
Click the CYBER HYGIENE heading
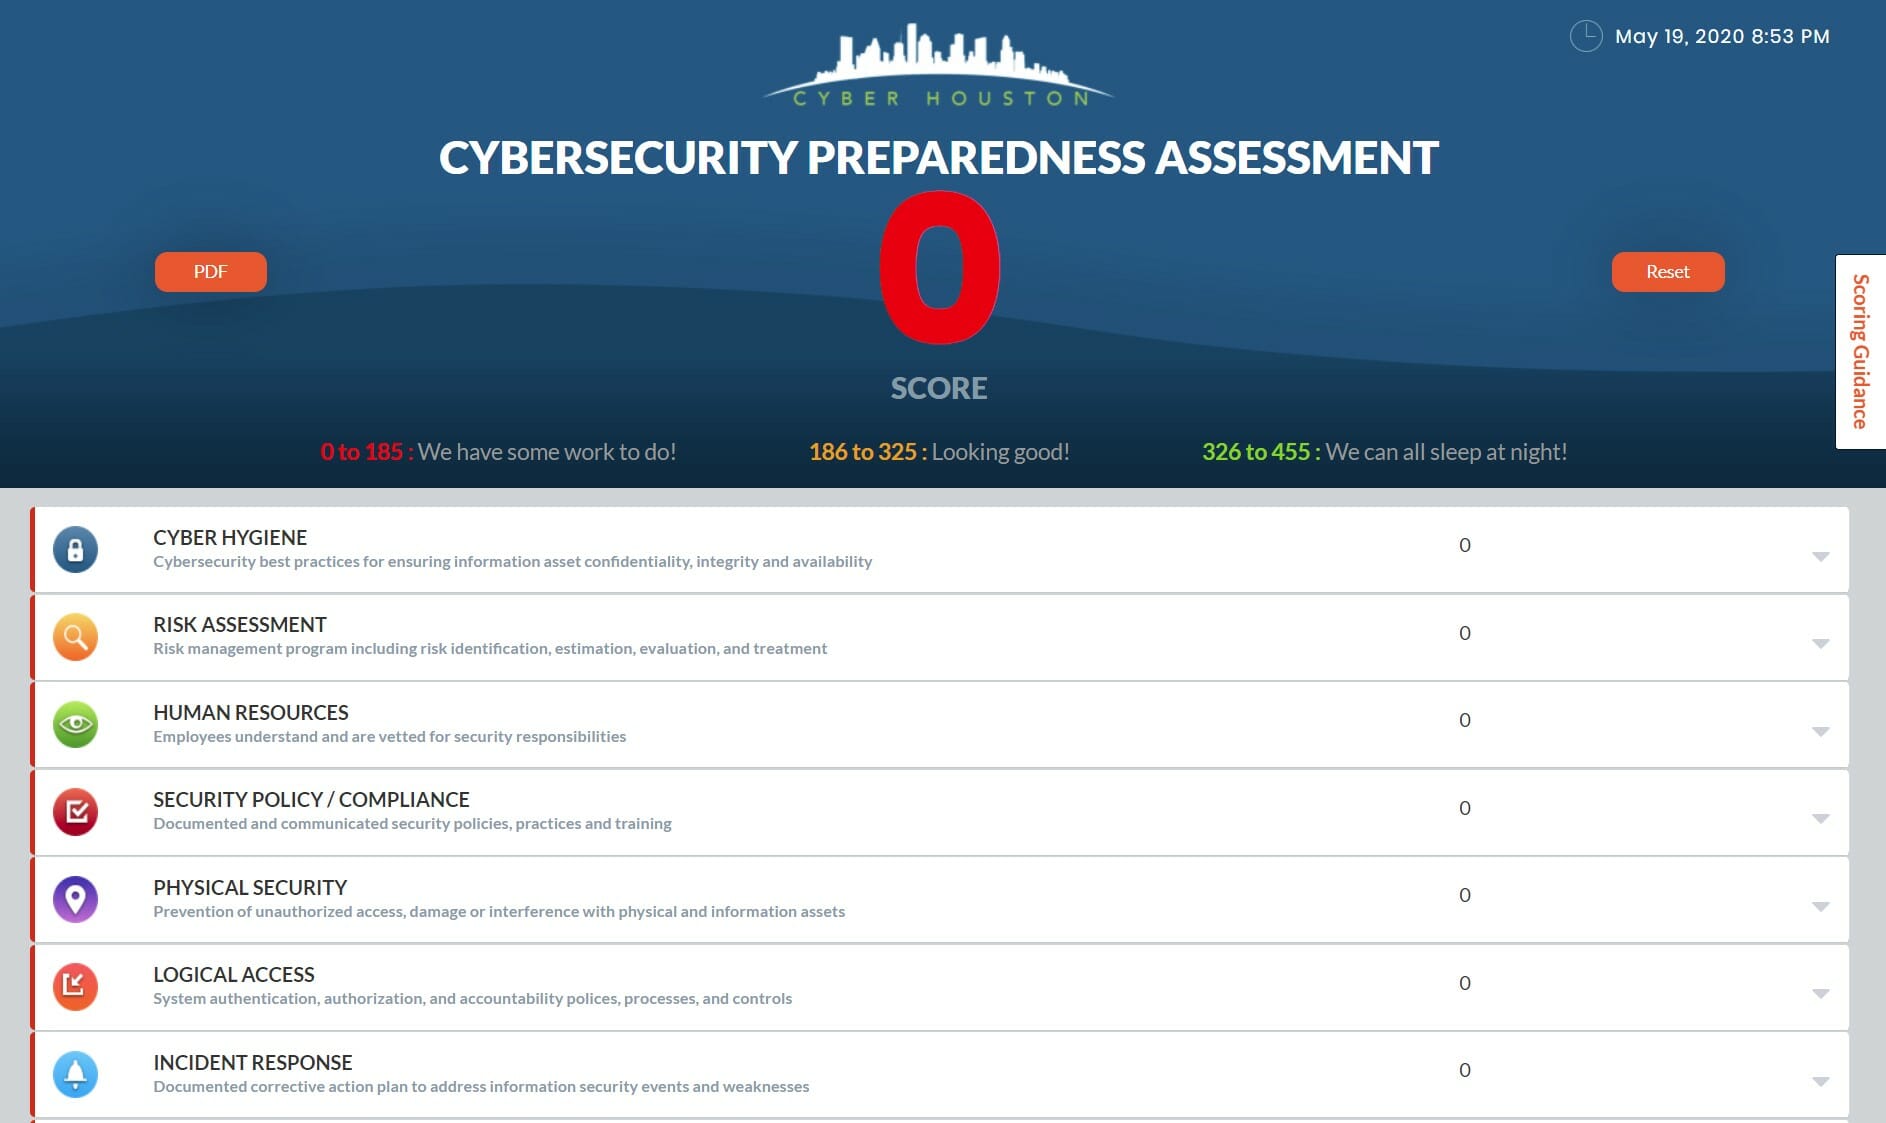tap(230, 538)
